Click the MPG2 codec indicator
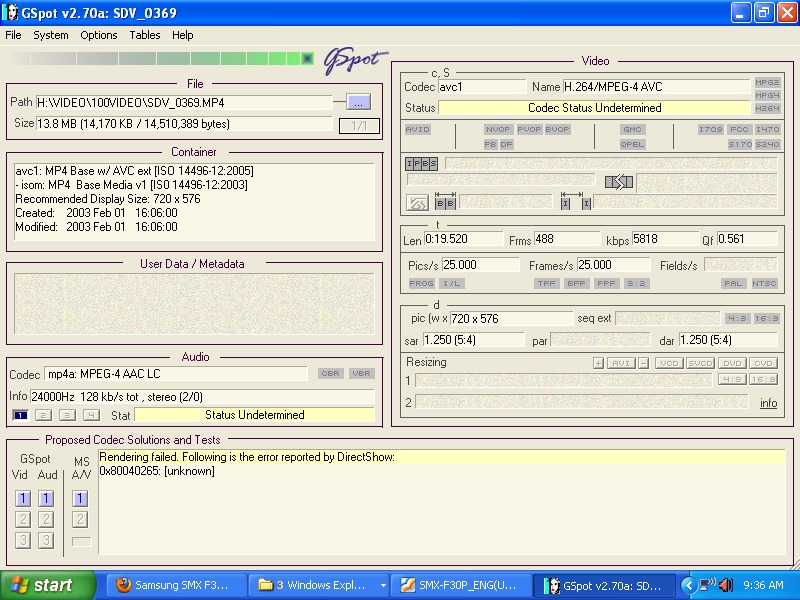Image resolution: width=800 pixels, height=600 pixels. (x=767, y=82)
